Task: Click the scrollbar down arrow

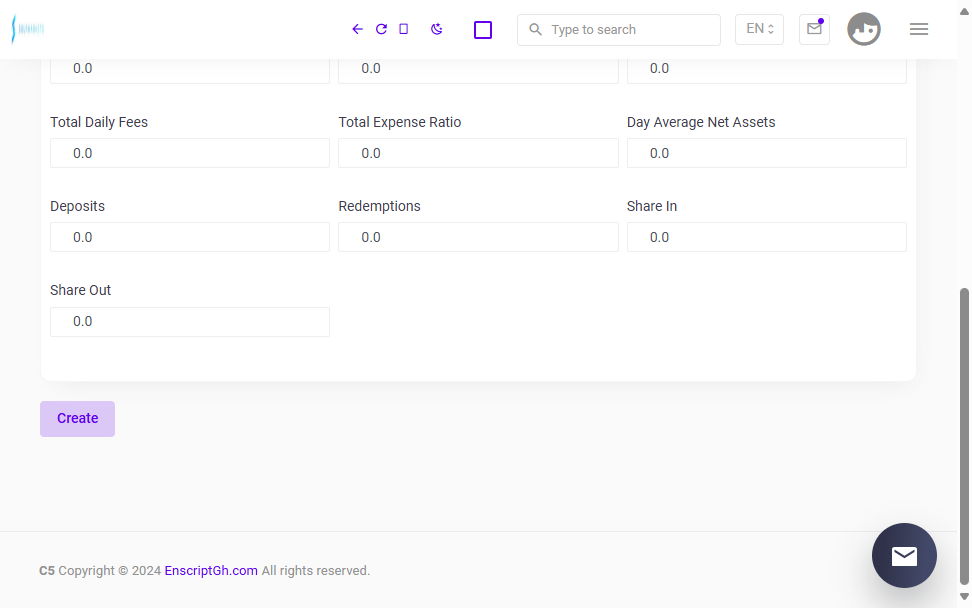Action: click(964, 596)
